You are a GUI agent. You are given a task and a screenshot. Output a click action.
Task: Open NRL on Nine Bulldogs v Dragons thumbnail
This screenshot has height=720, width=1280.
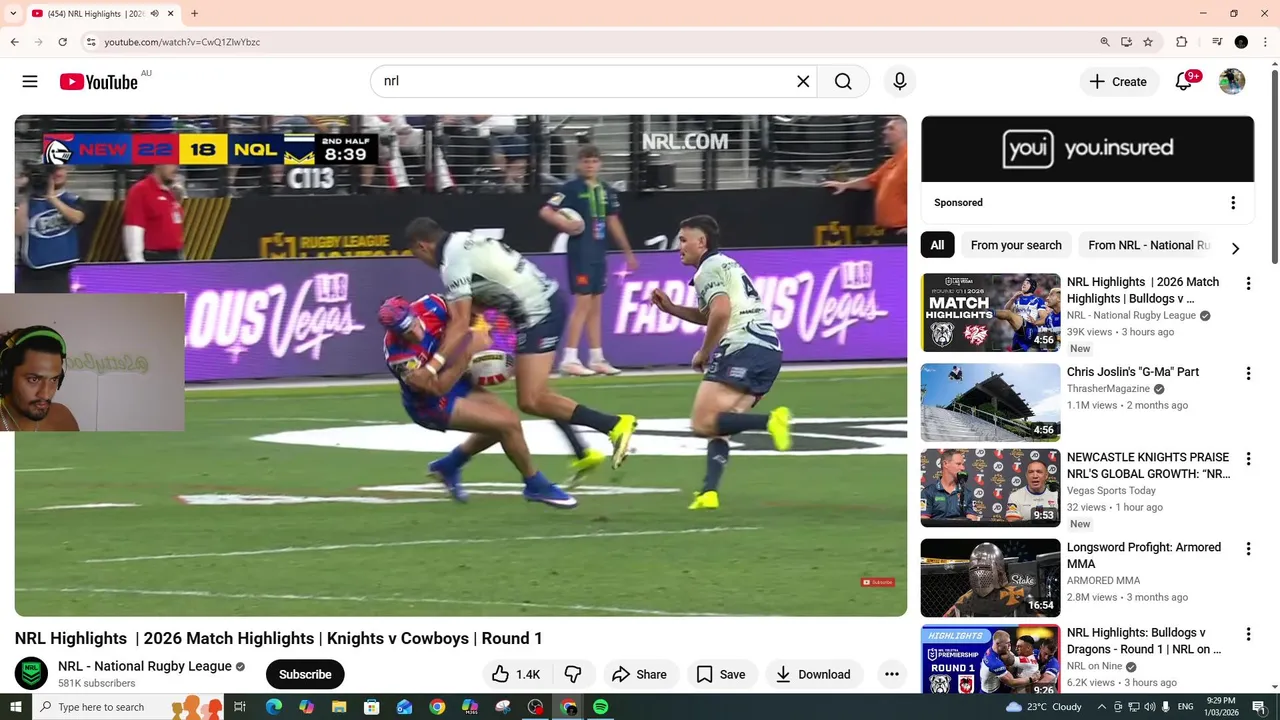tap(990, 659)
